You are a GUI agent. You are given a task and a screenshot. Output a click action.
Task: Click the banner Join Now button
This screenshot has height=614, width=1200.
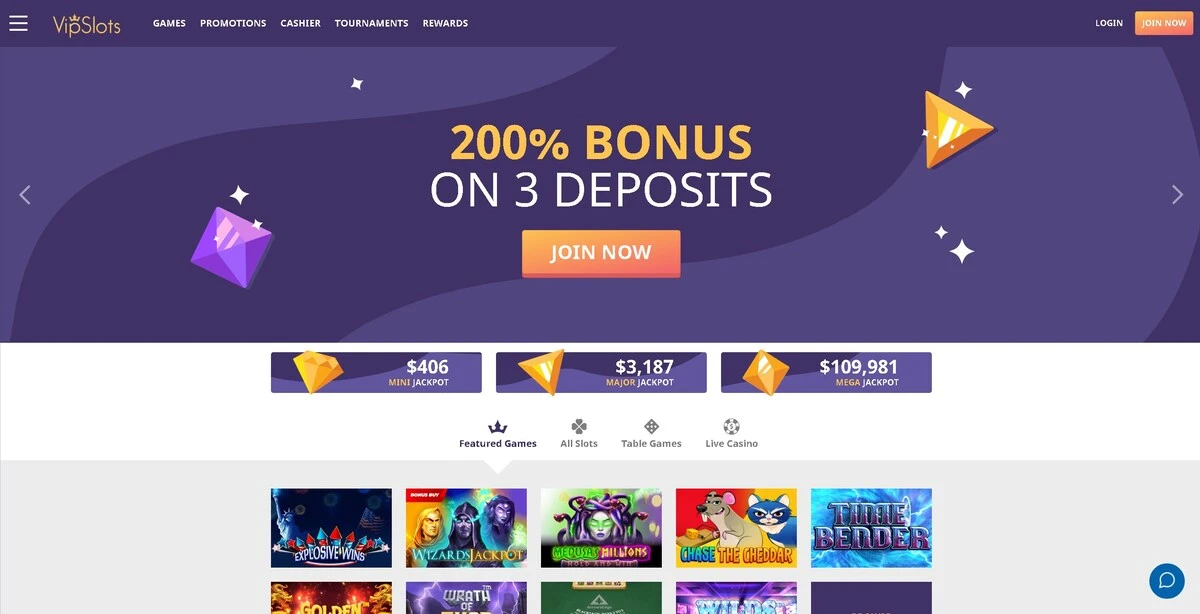click(601, 253)
